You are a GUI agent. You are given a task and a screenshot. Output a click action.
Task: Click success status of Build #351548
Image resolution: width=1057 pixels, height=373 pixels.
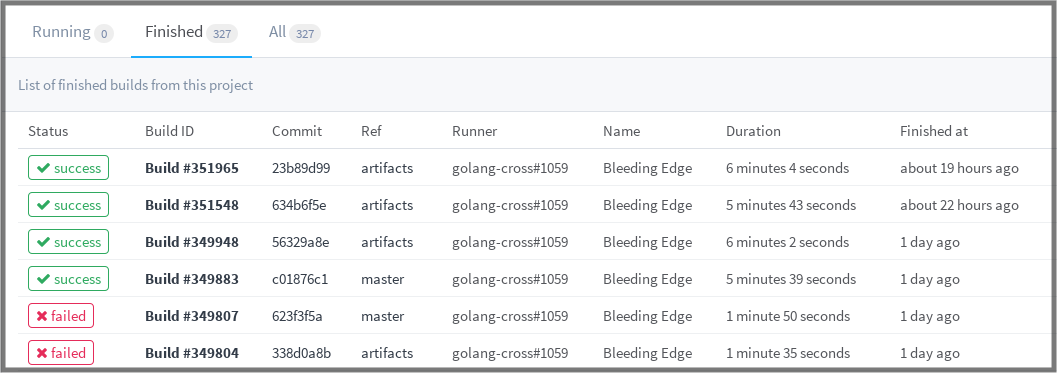click(x=68, y=205)
